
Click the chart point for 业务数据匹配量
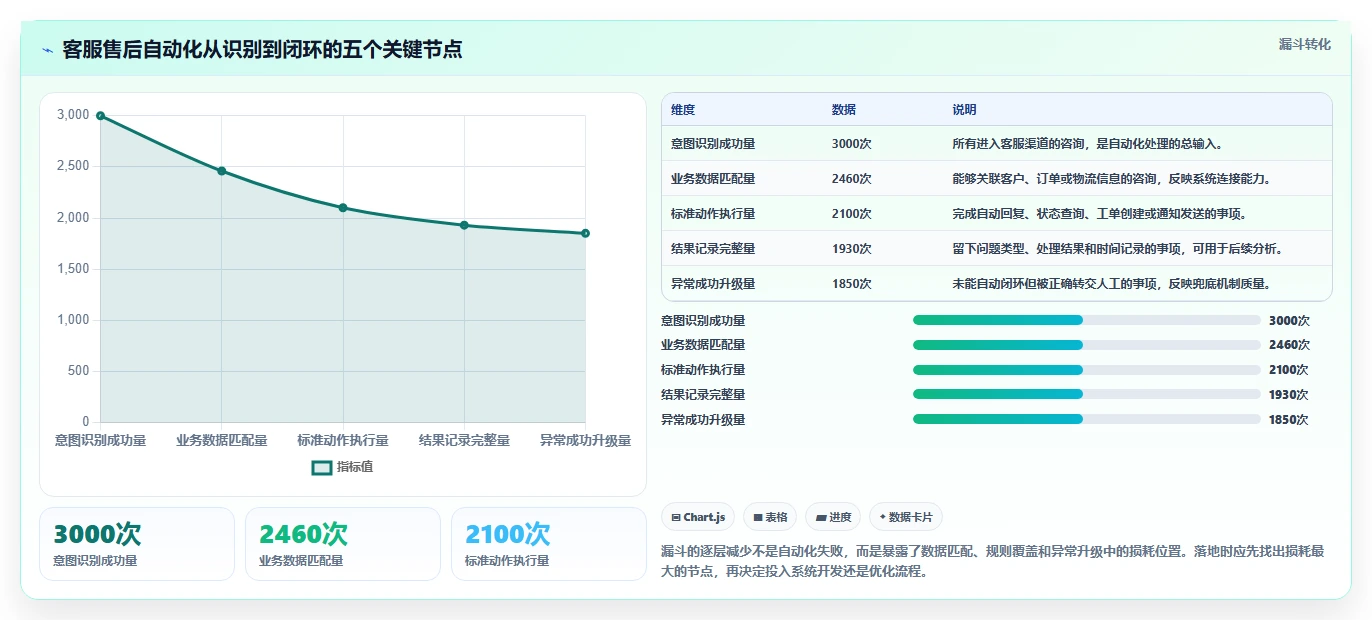[x=222, y=171]
